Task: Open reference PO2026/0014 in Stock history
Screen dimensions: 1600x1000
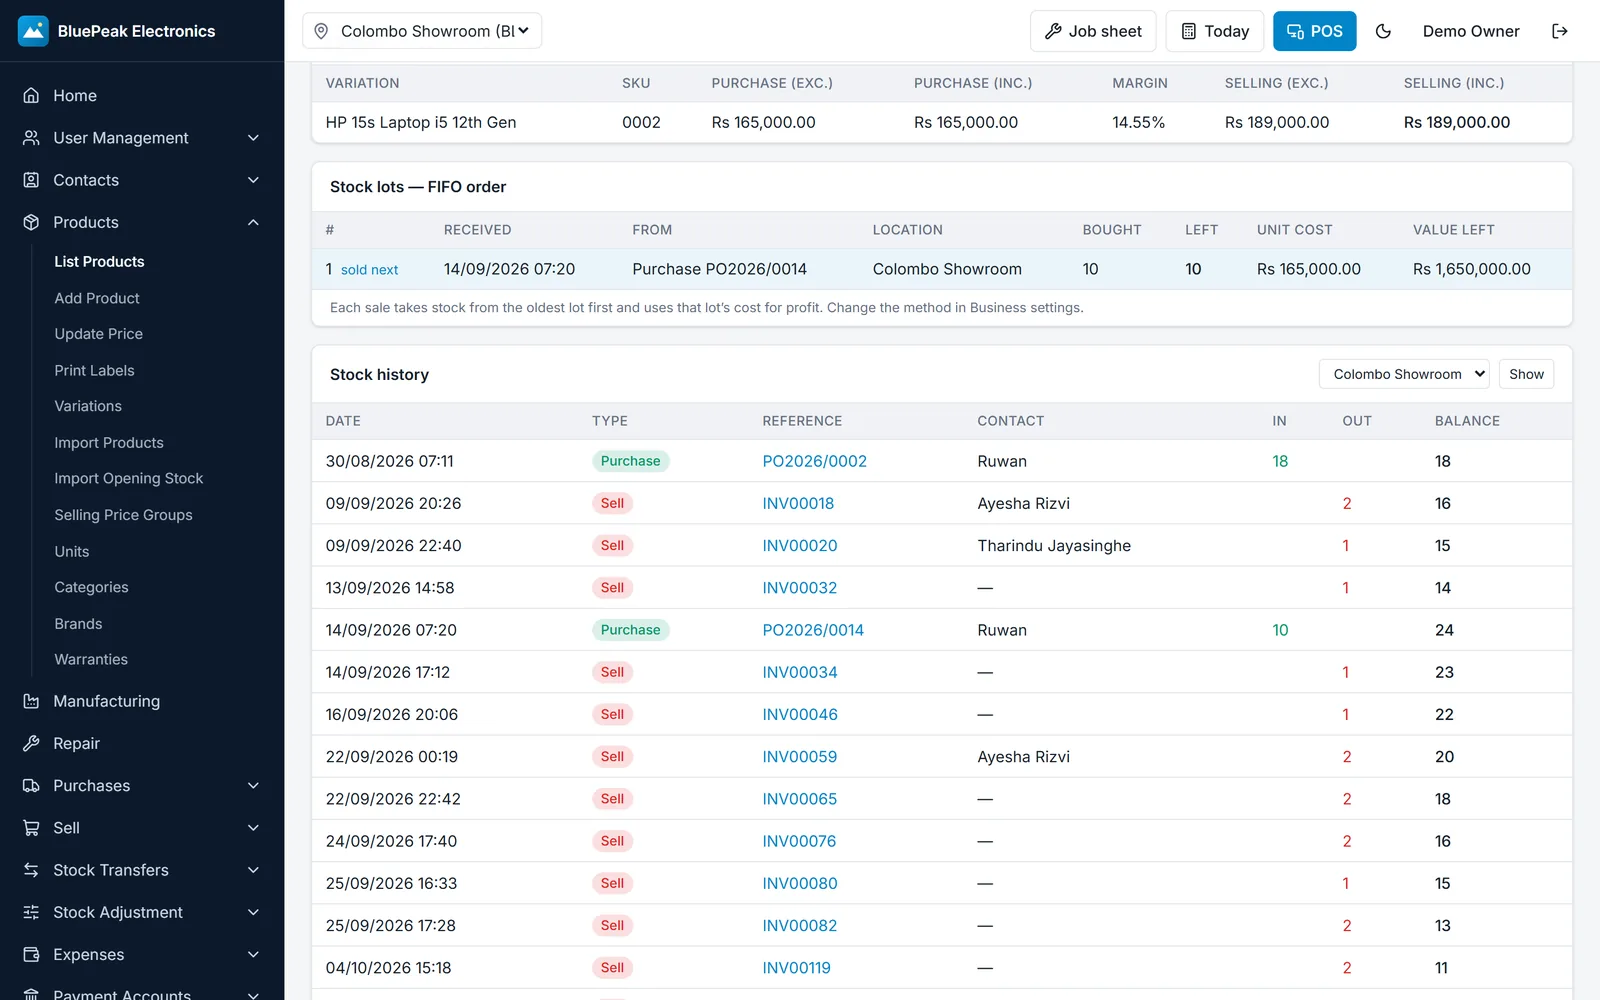Action: point(813,630)
